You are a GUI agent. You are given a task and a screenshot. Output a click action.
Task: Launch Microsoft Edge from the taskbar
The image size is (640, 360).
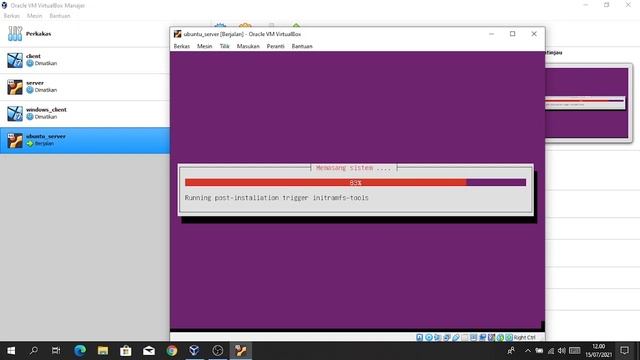(80, 351)
